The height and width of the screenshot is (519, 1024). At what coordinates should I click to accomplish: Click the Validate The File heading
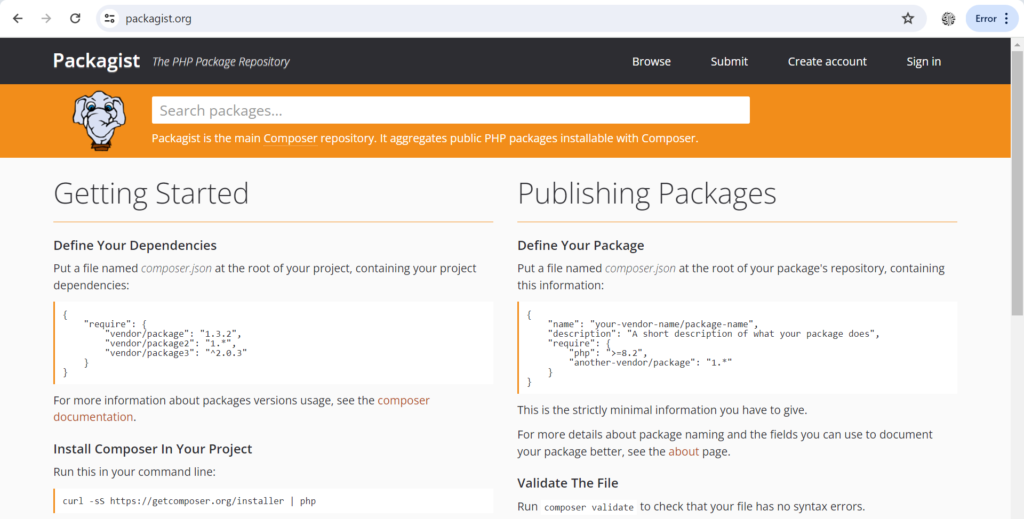[x=568, y=483]
